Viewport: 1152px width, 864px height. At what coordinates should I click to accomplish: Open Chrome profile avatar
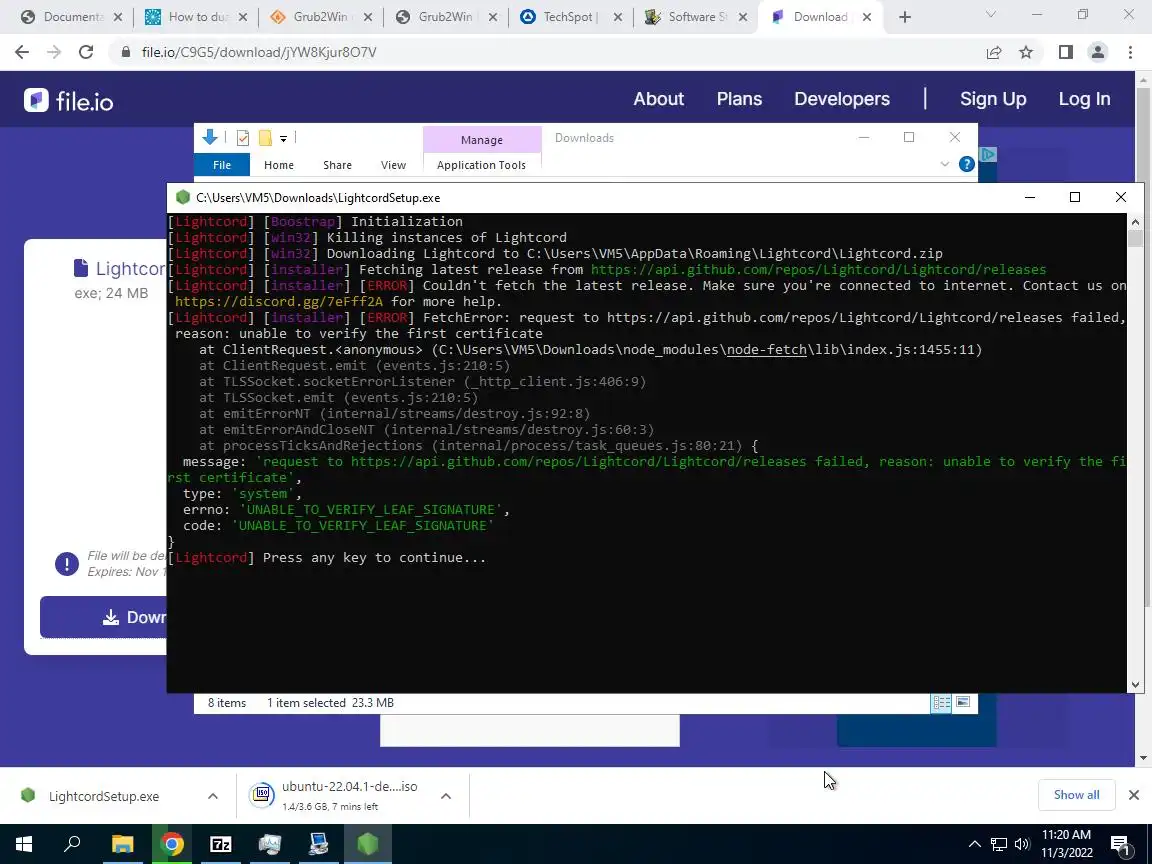pos(1098,52)
